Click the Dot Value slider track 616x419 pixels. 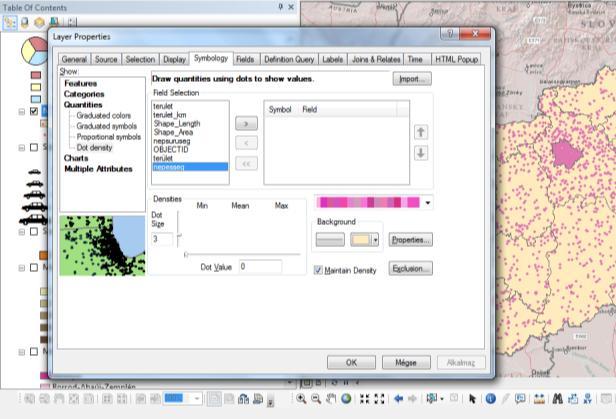click(x=242, y=254)
